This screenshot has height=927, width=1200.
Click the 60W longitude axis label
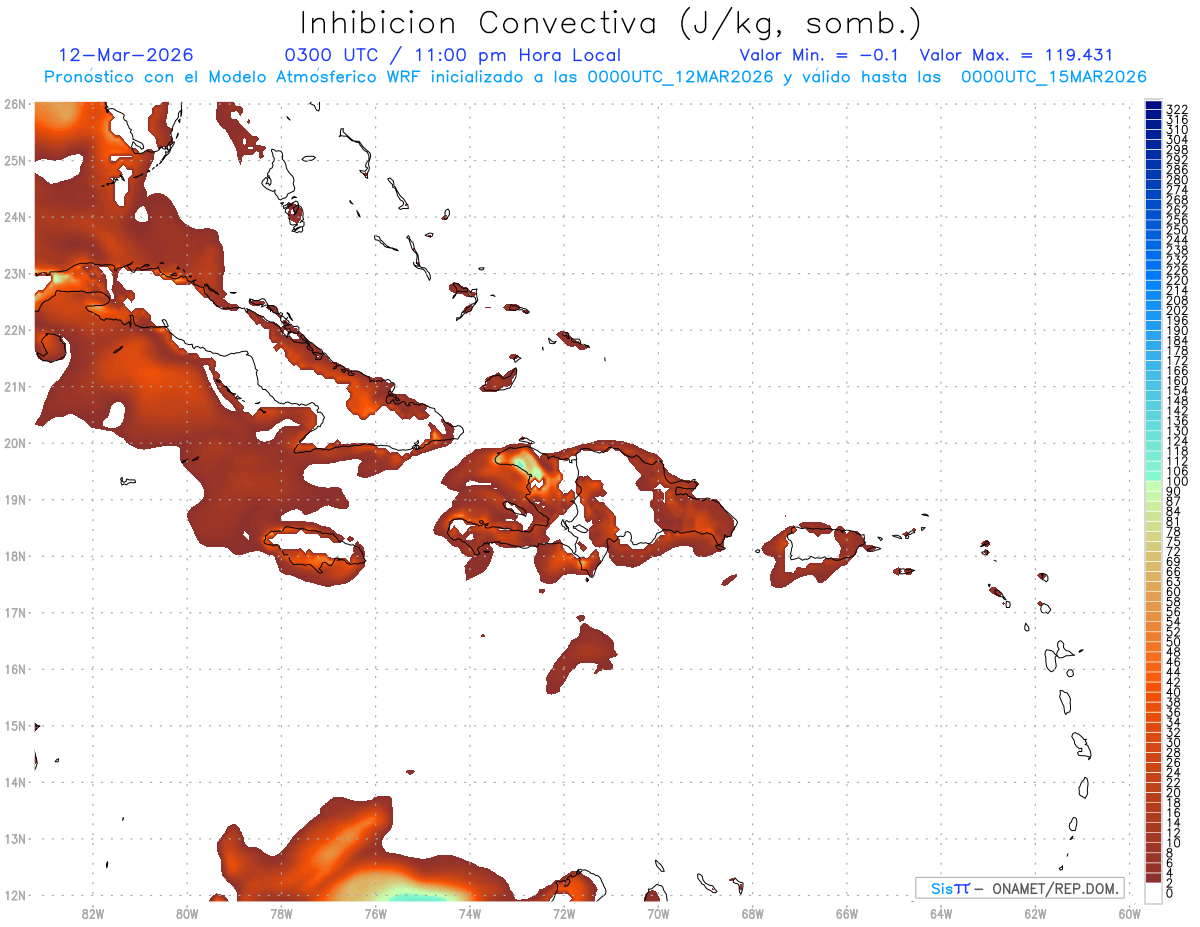[1130, 913]
